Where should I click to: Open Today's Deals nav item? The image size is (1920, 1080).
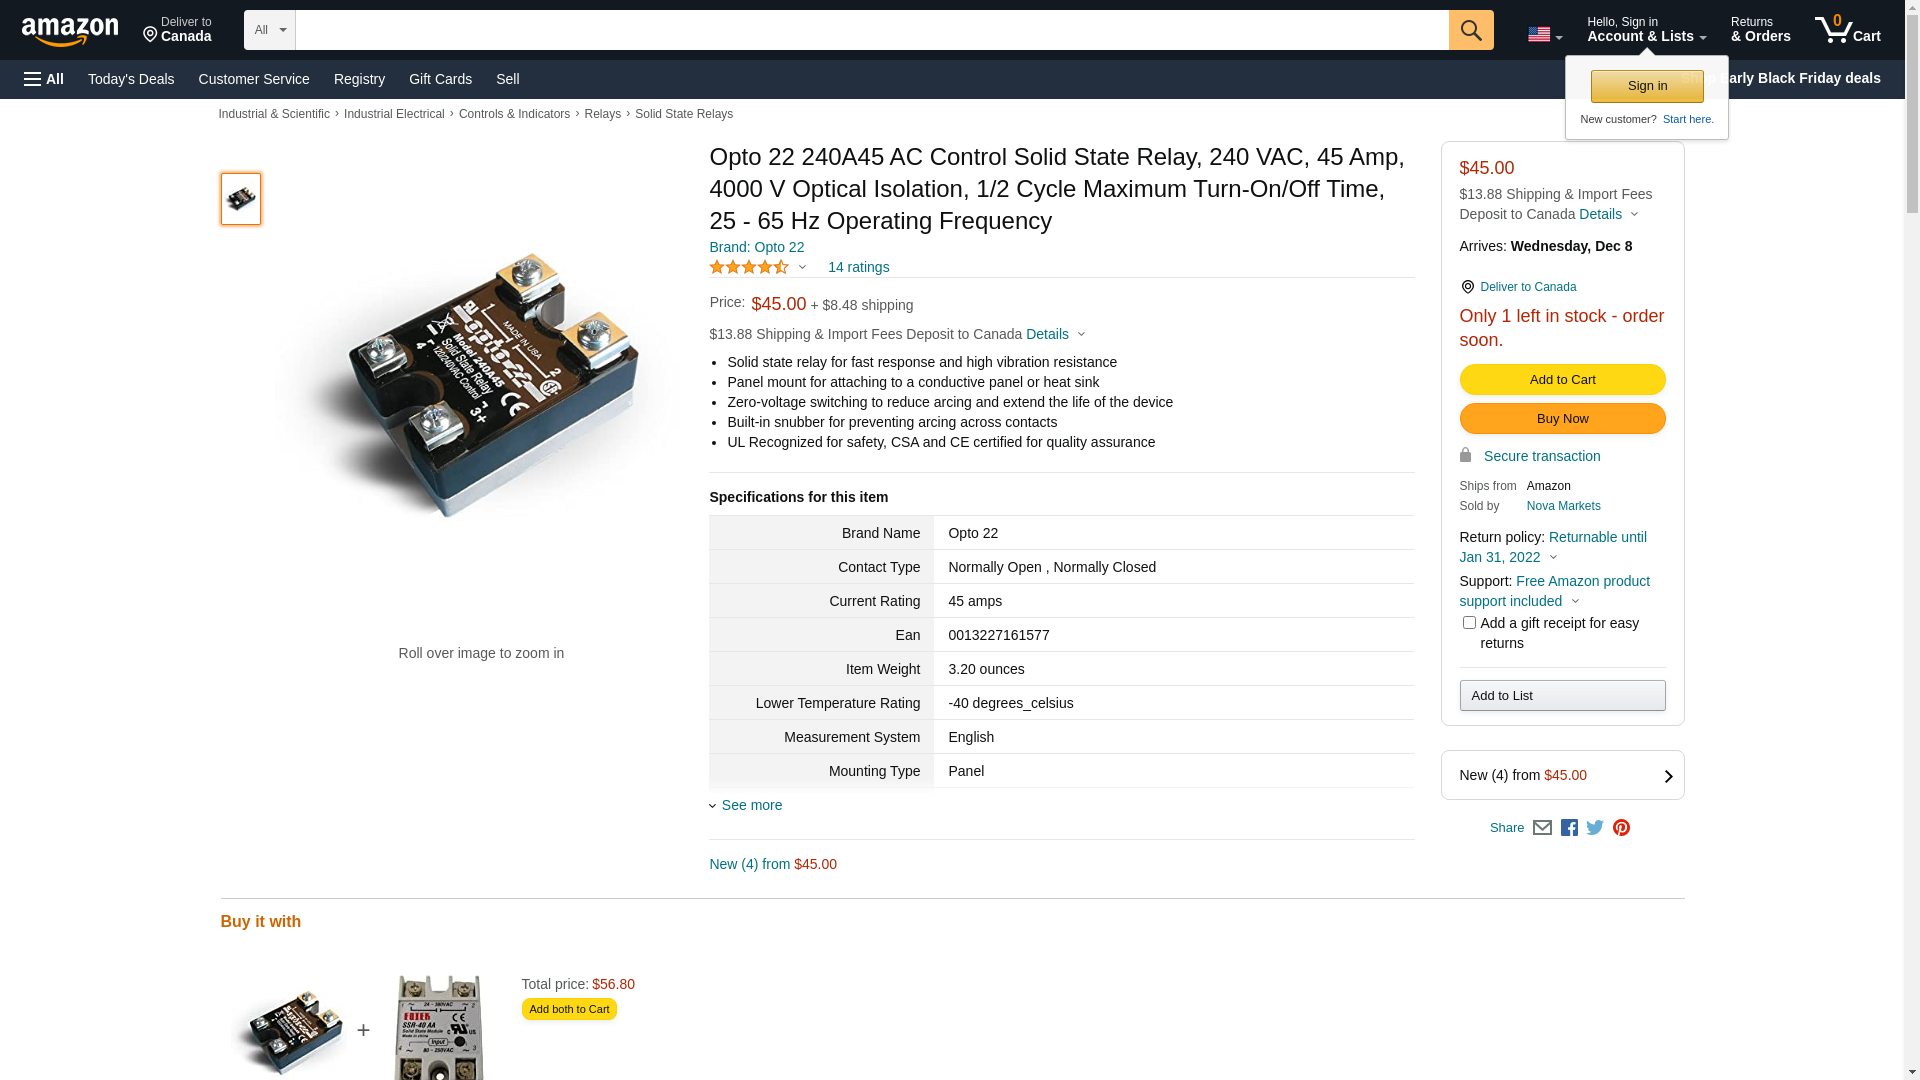[x=131, y=79]
